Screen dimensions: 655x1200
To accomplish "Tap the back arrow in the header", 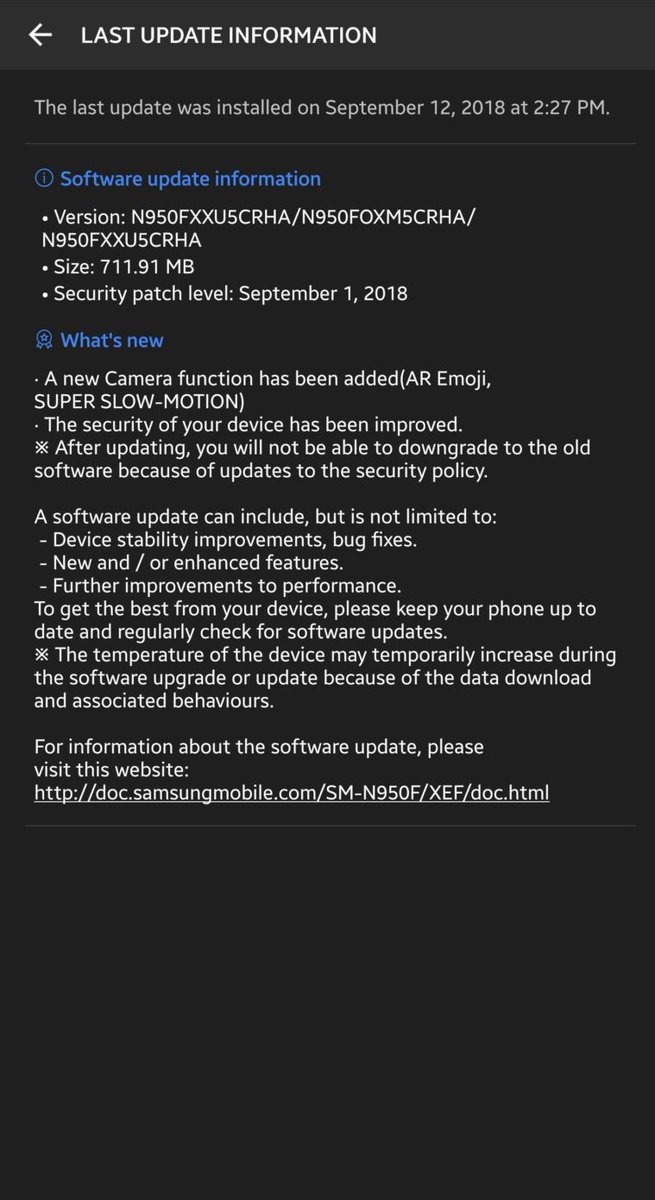I will click(40, 35).
